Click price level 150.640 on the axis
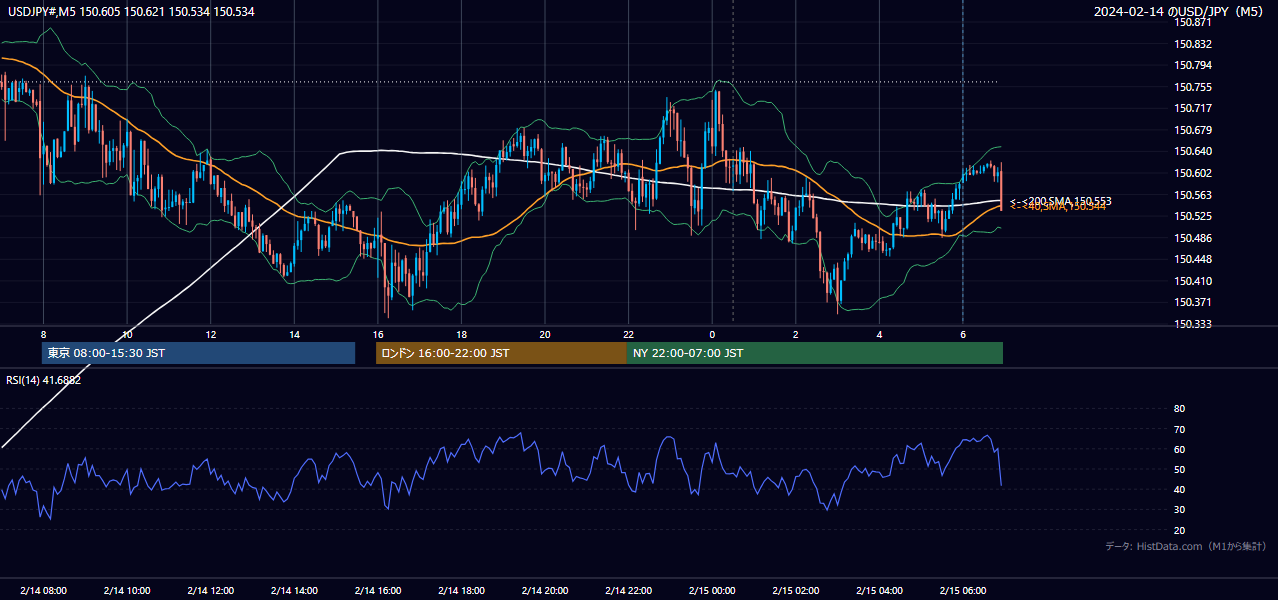The image size is (1278, 600). click(x=1193, y=152)
